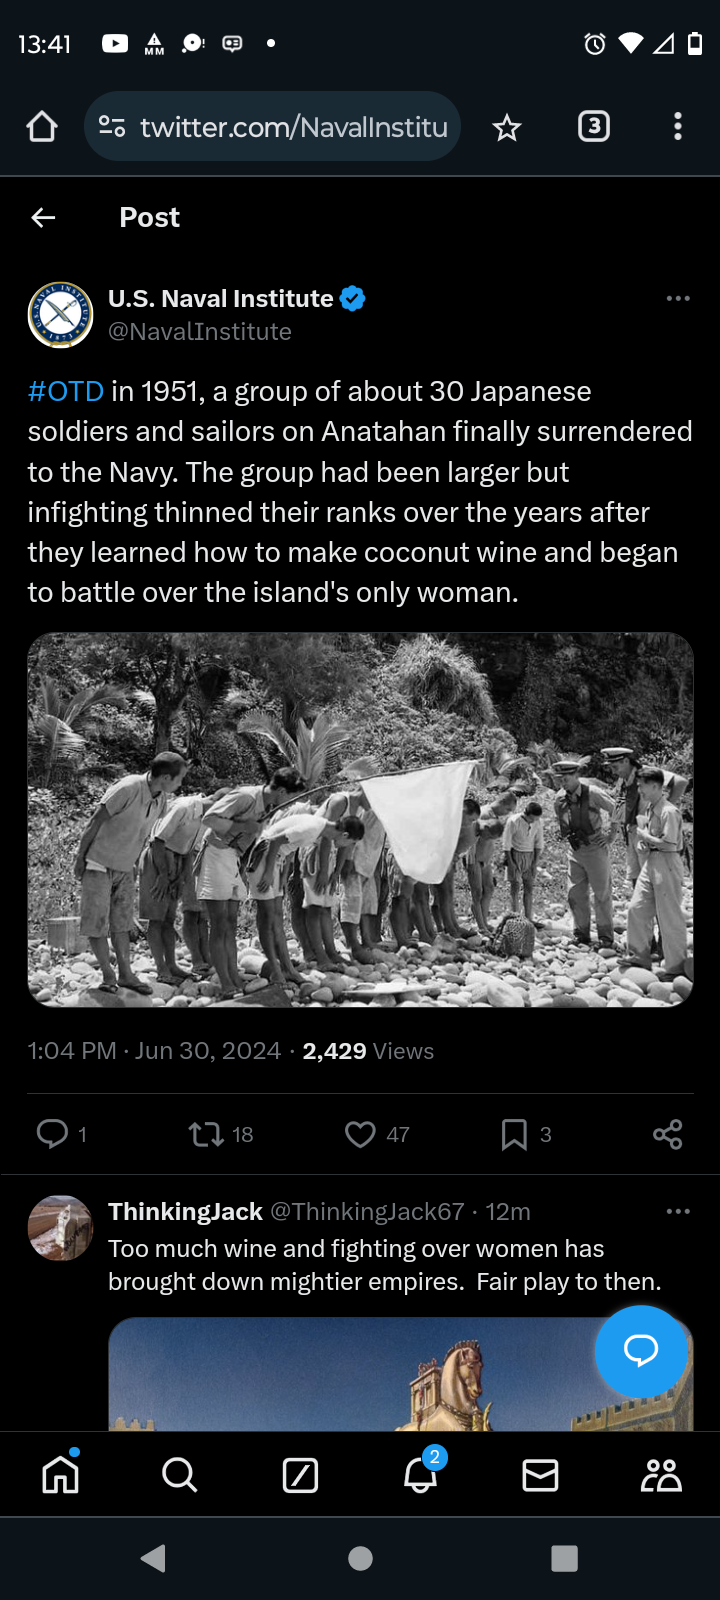Image resolution: width=720 pixels, height=1600 pixels.
Task: Open the Grok slash icon tab
Action: click(x=300, y=1474)
